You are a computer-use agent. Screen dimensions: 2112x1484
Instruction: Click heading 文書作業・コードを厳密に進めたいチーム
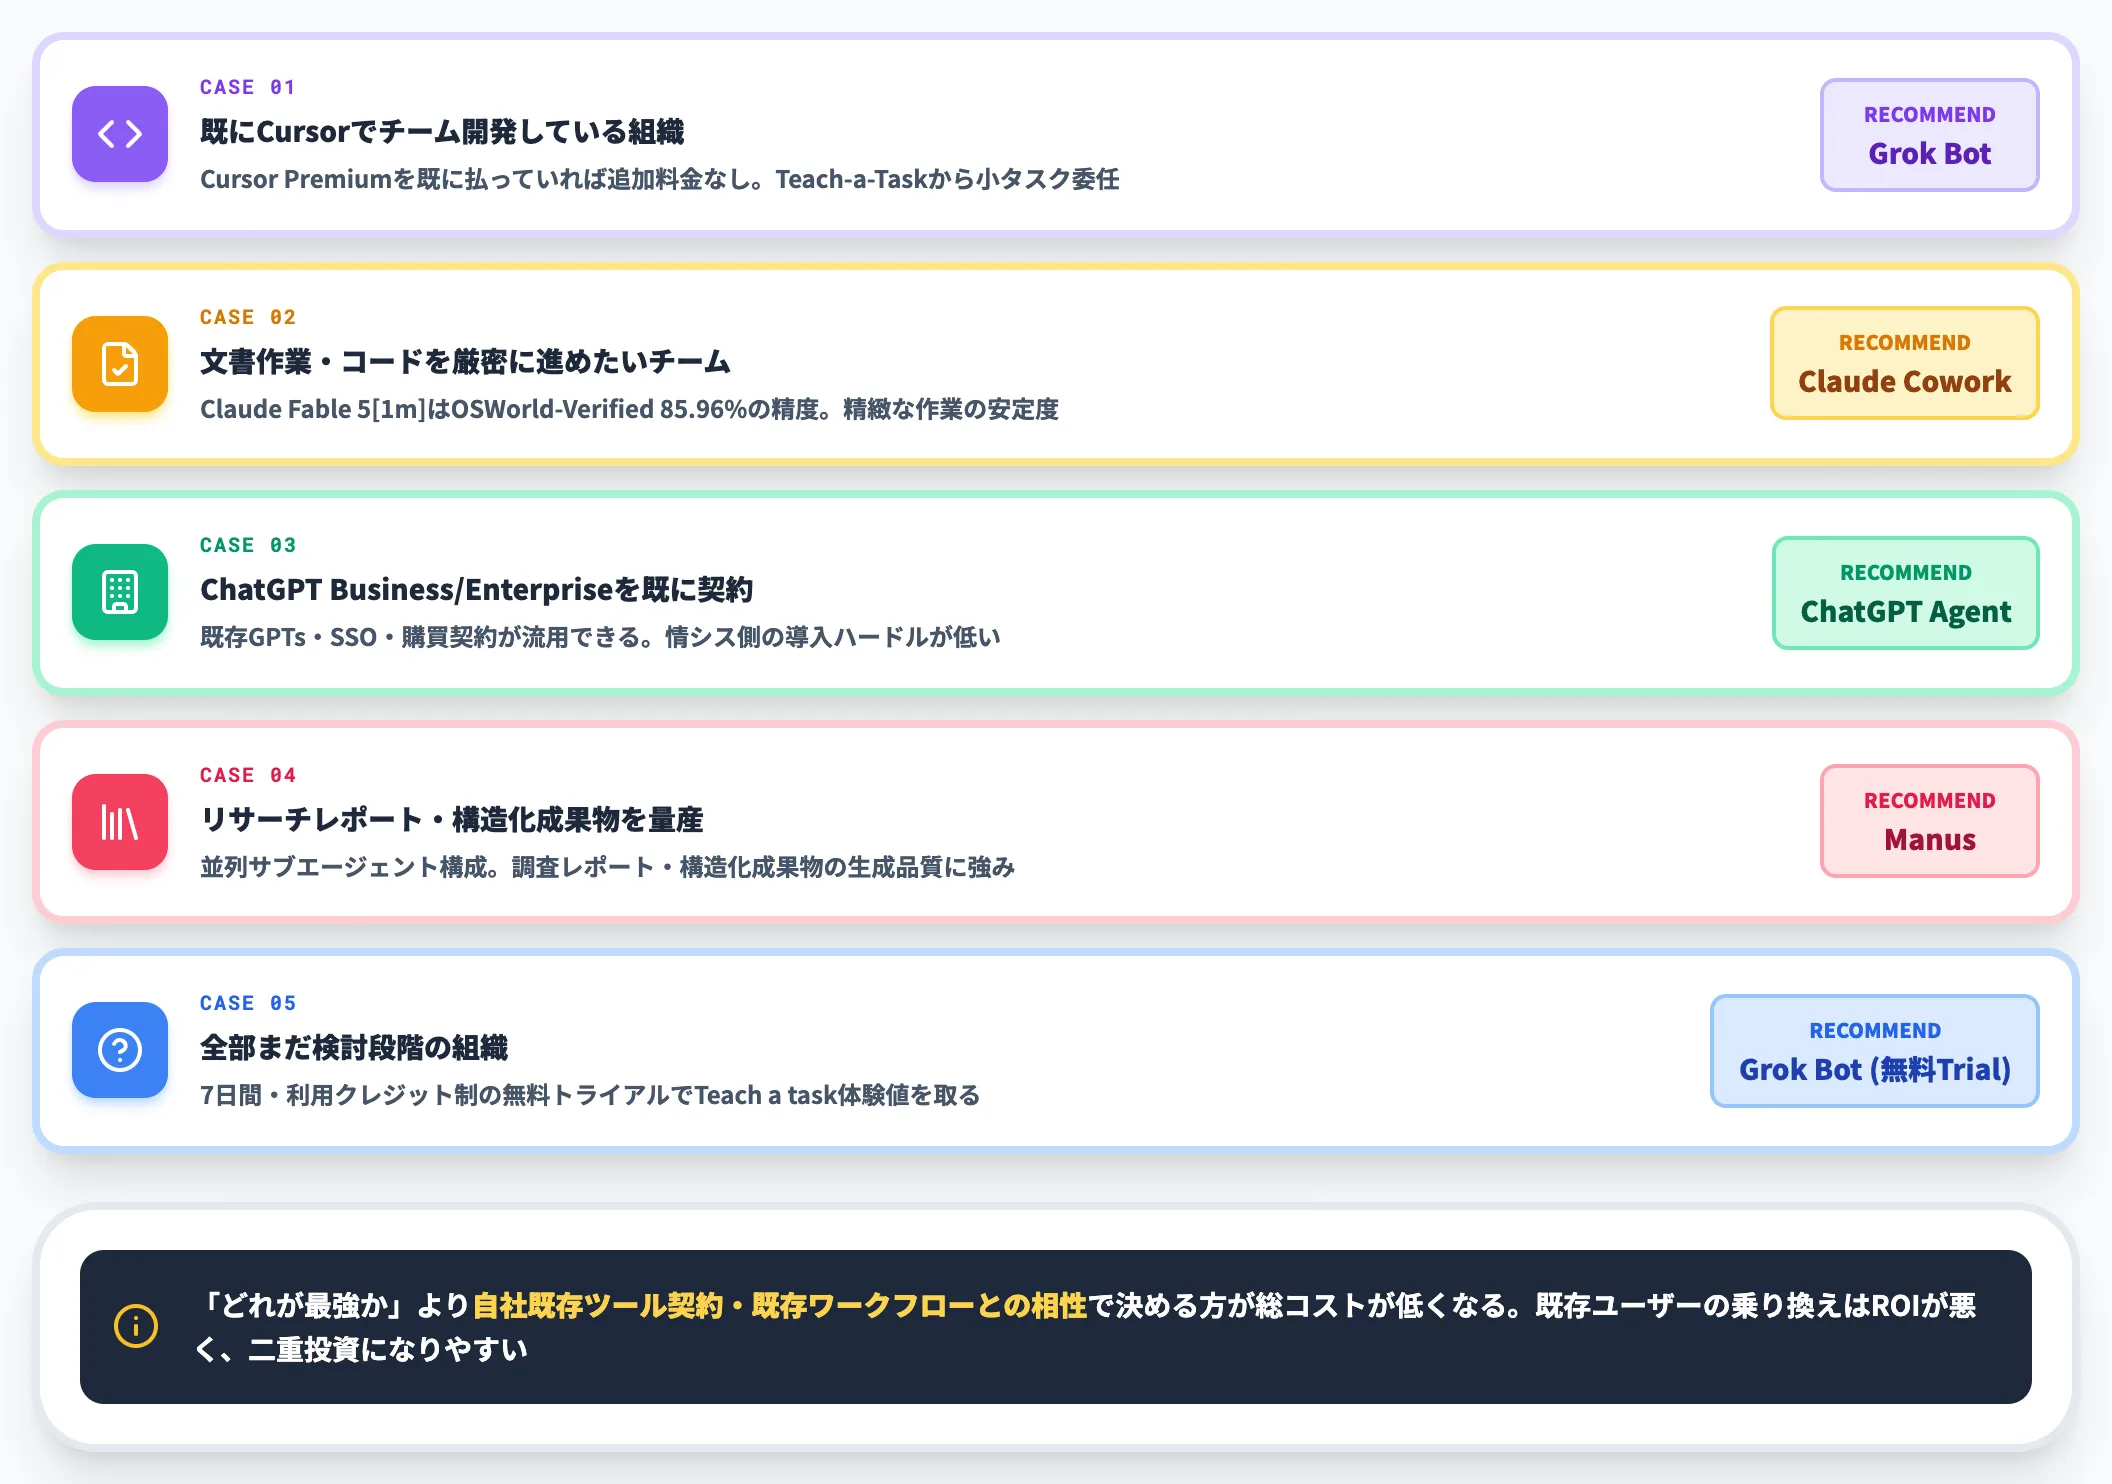pos(465,362)
